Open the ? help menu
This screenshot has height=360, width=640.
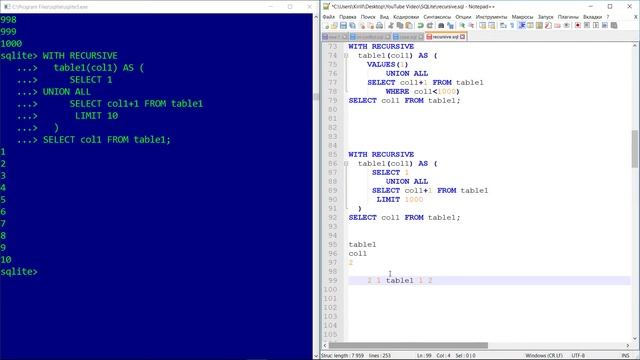click(x=608, y=17)
